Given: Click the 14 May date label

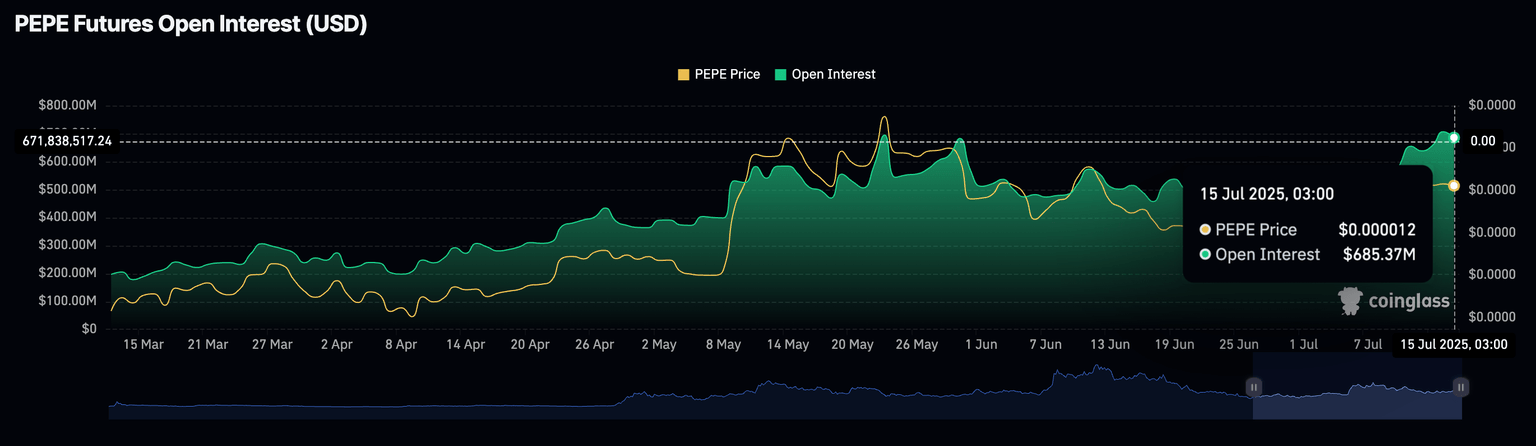Looking at the screenshot, I should [788, 344].
